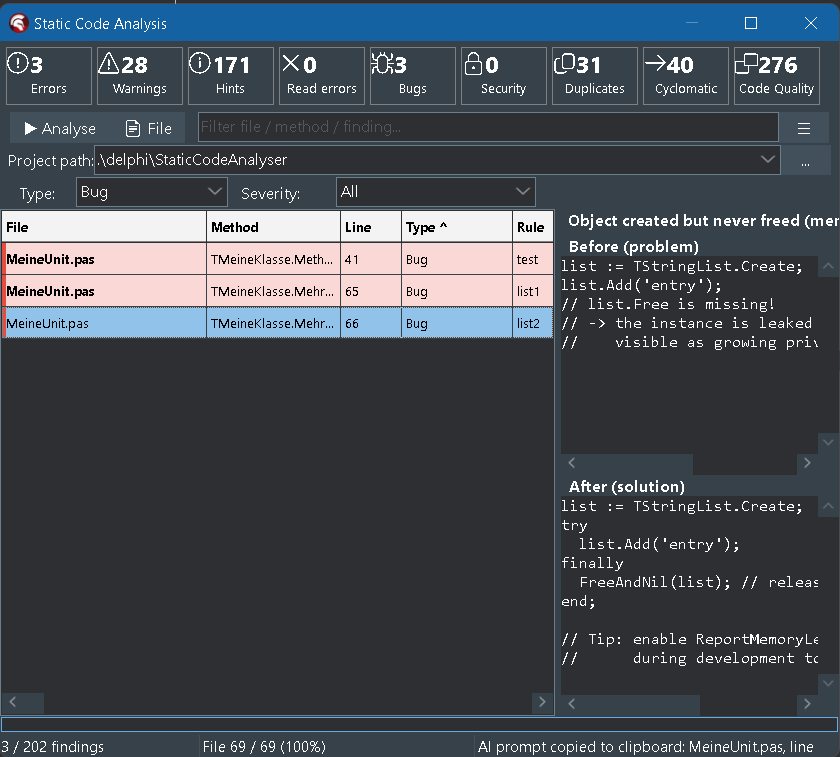Viewport: 840px width, 757px height.
Task: Open the Hints counter tile
Action: tap(231, 76)
